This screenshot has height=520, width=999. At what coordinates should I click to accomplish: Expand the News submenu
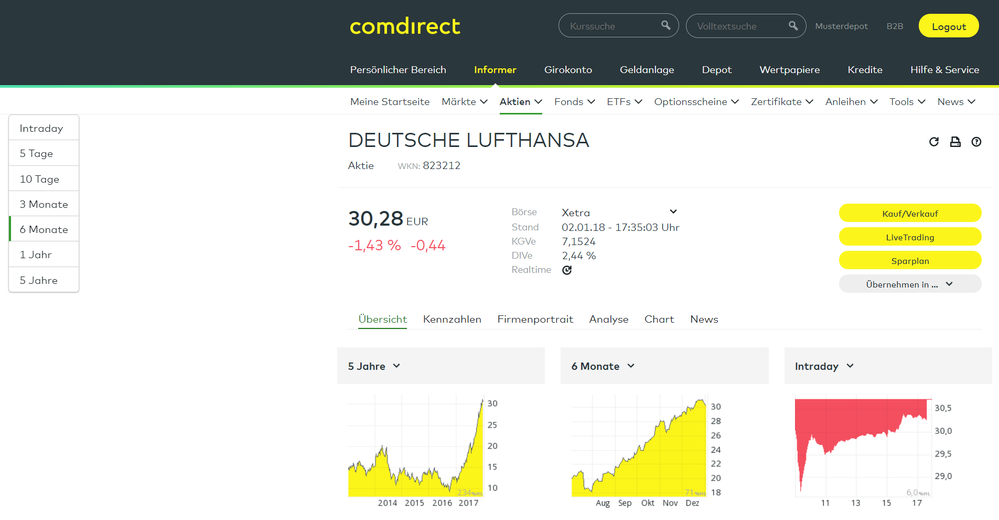tap(956, 101)
